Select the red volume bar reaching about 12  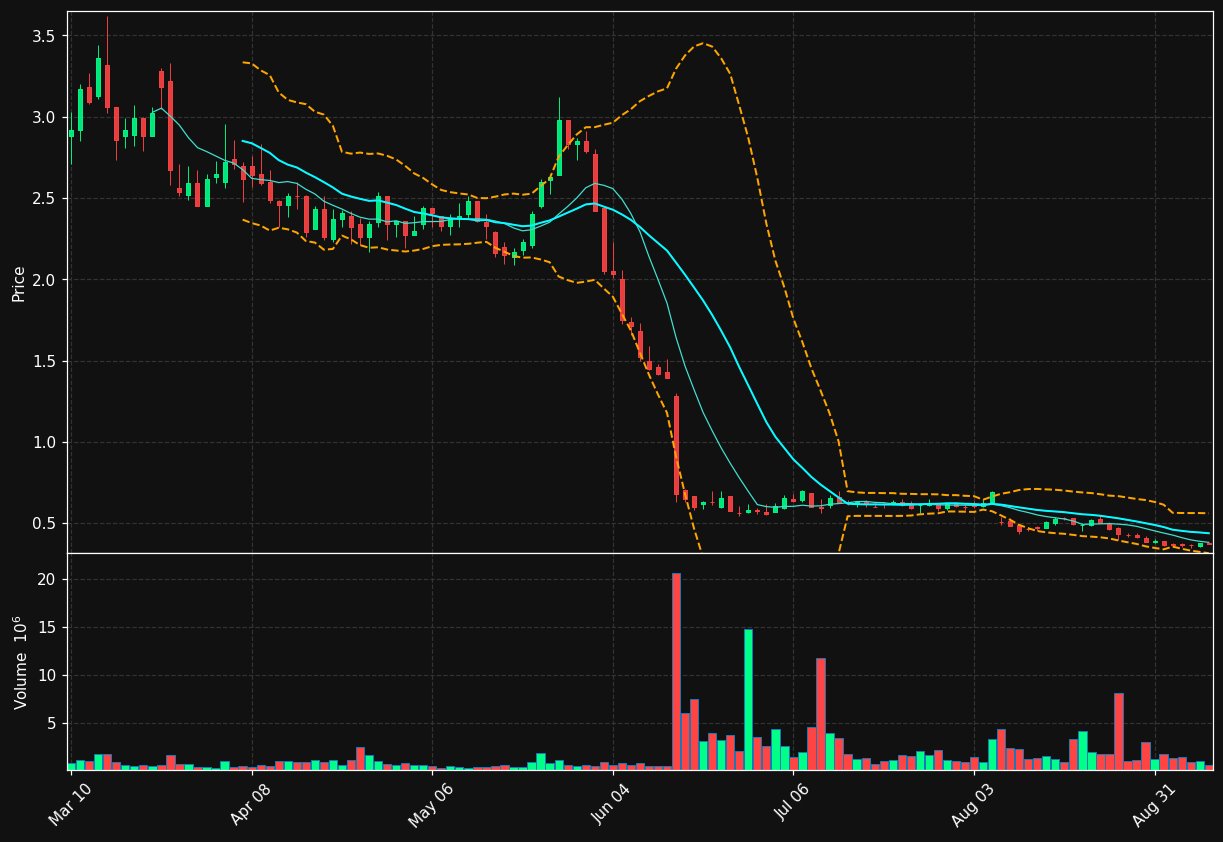pos(821,714)
